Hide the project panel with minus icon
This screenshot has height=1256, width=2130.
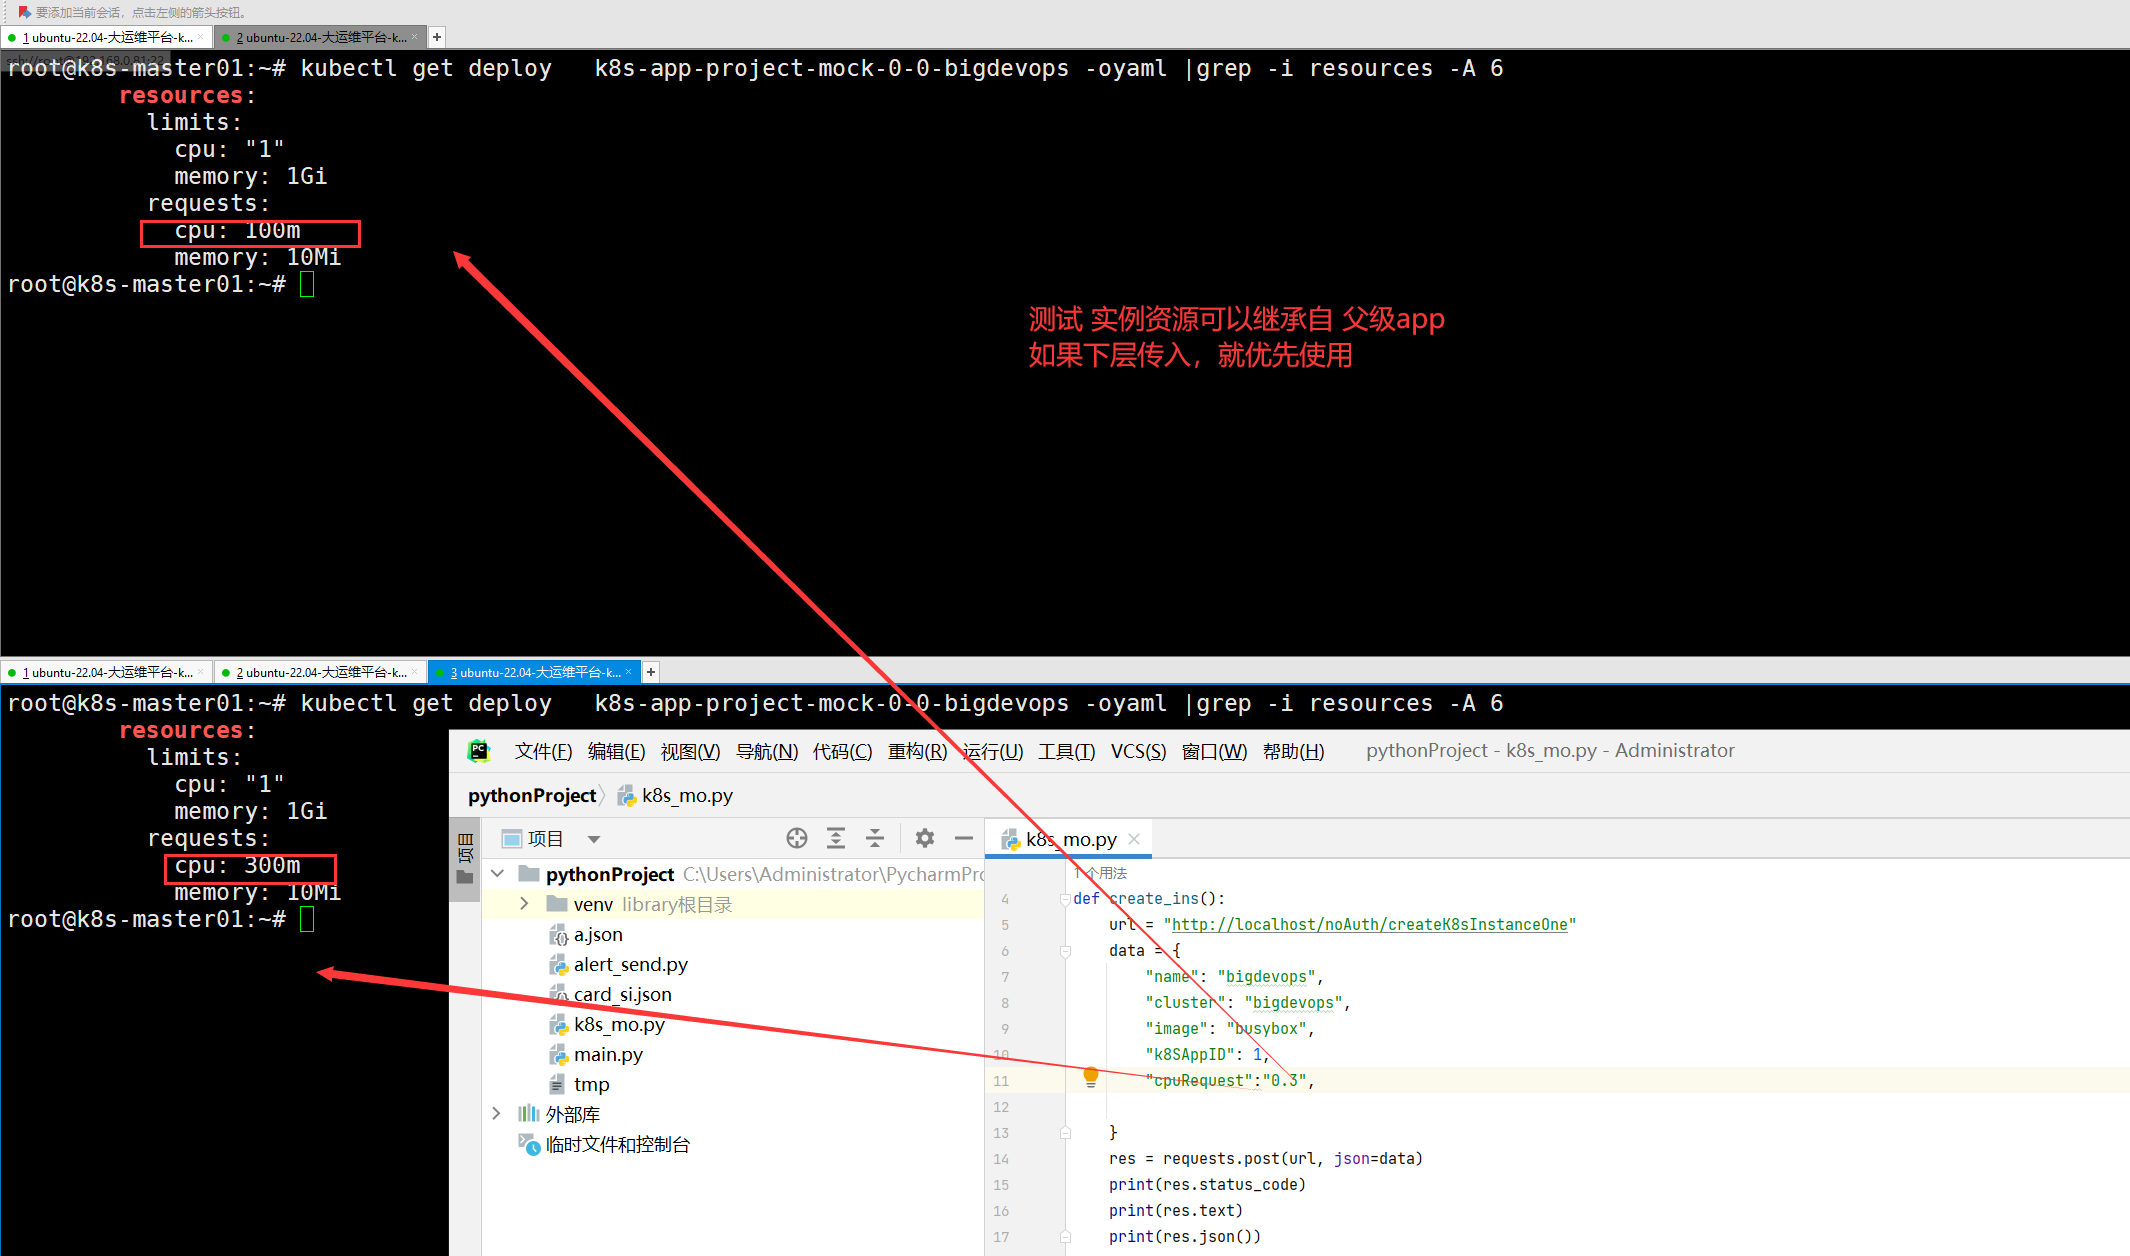[964, 838]
